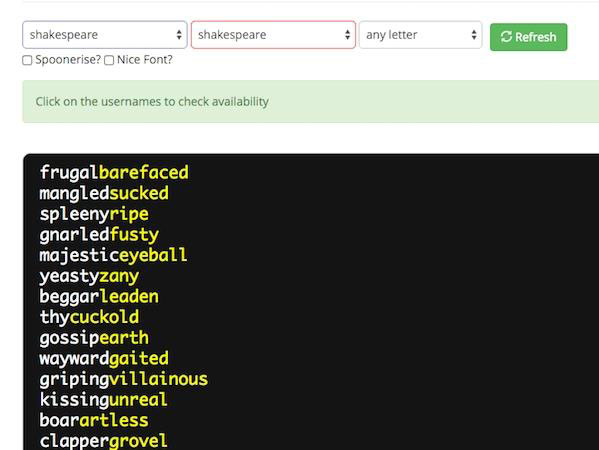
Task: Open the first shakespeare dropdown
Action: [105, 35]
